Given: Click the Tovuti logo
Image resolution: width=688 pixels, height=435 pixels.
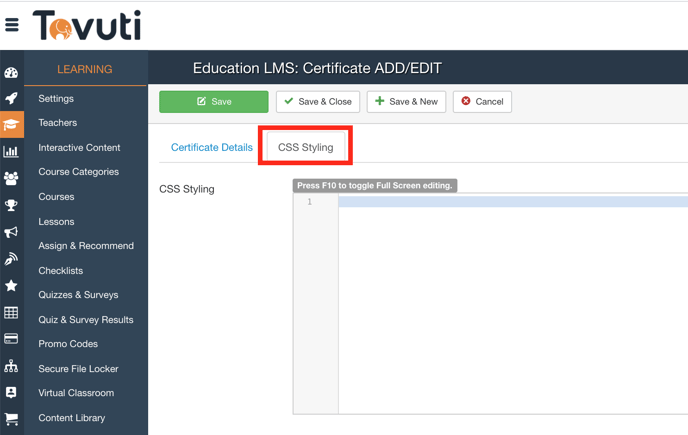Looking at the screenshot, I should (x=87, y=25).
